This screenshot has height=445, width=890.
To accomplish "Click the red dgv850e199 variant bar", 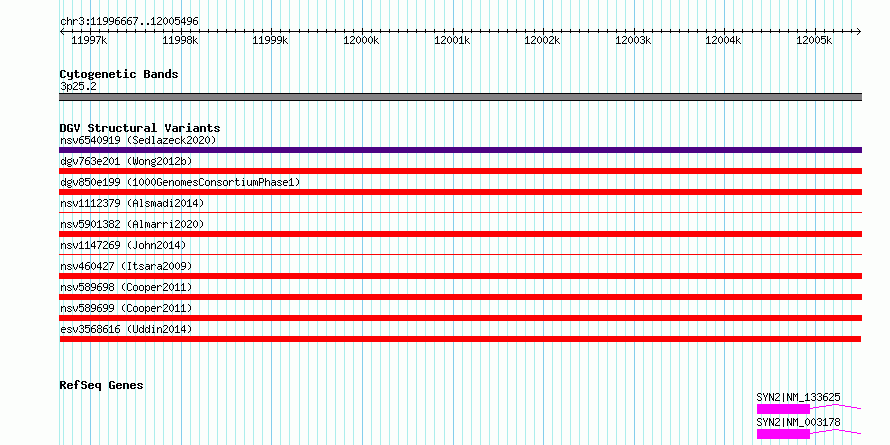I will click(x=460, y=192).
